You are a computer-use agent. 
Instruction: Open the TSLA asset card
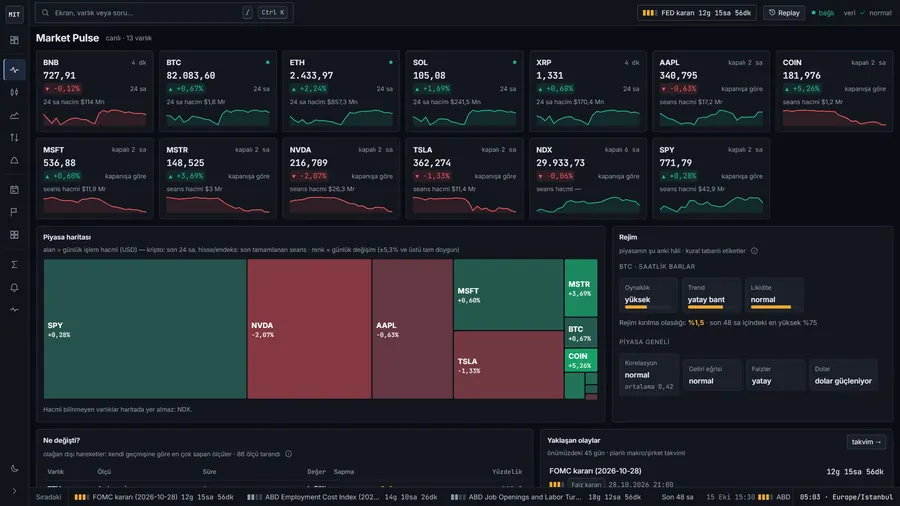(464, 178)
